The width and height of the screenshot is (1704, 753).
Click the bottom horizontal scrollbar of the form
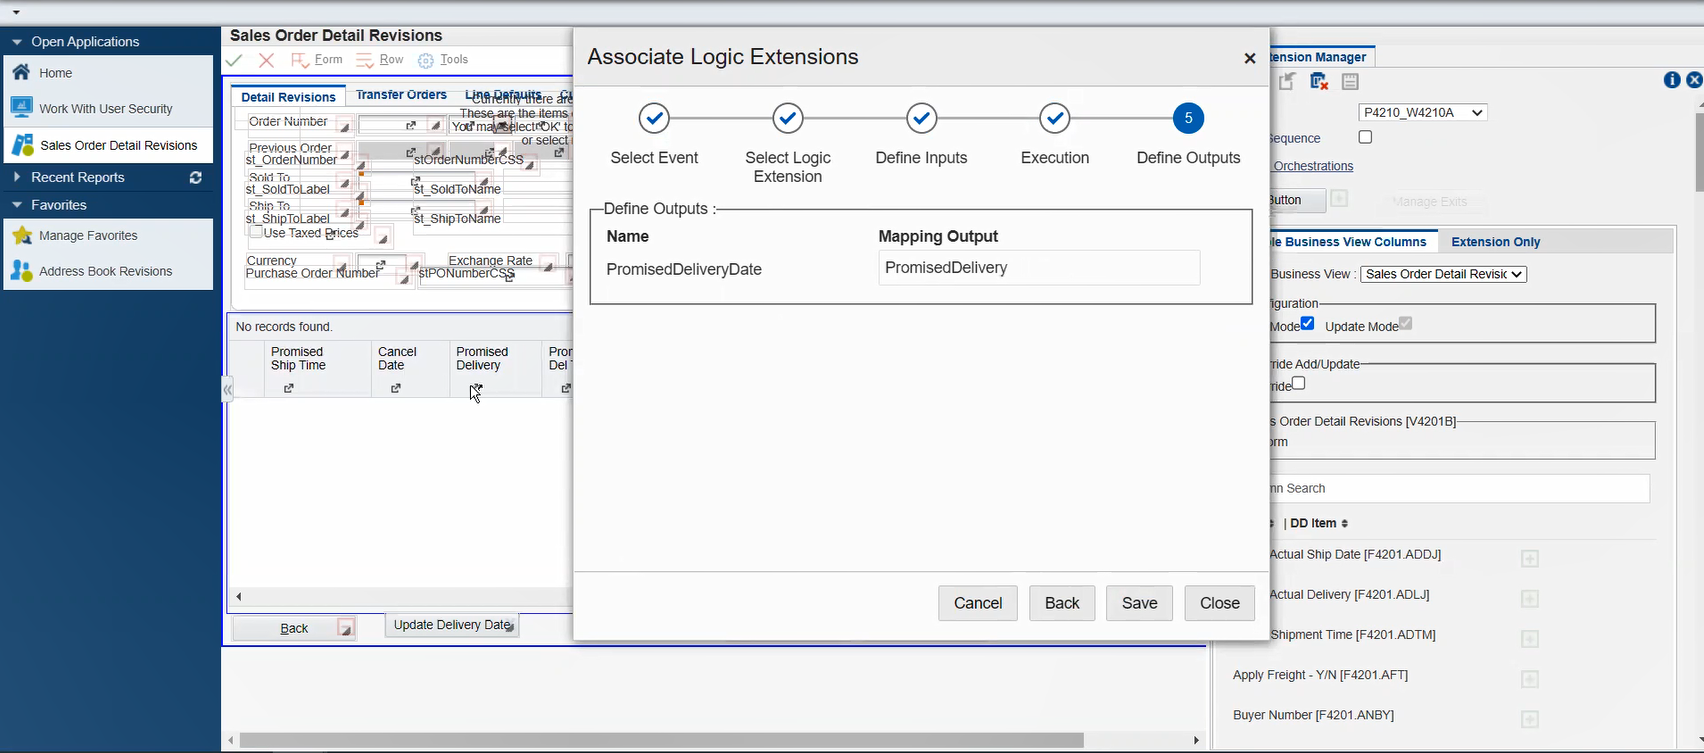click(662, 741)
